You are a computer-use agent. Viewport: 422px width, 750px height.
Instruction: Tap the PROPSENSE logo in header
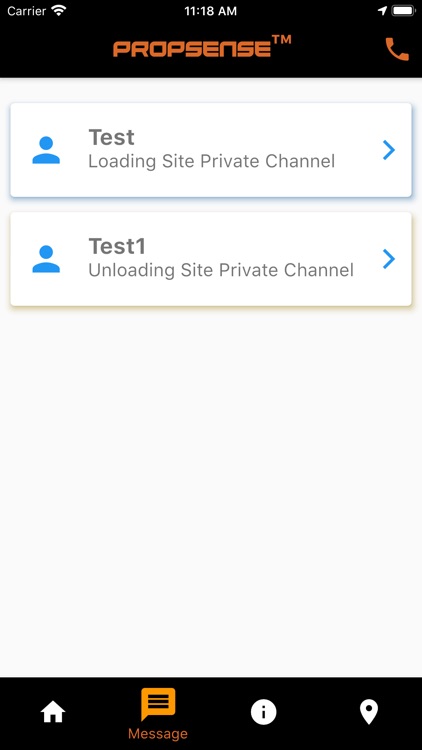(x=202, y=47)
